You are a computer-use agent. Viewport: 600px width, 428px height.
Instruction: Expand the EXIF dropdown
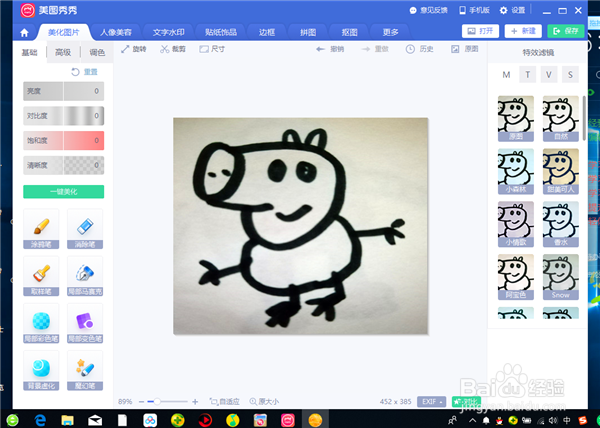[x=432, y=402]
